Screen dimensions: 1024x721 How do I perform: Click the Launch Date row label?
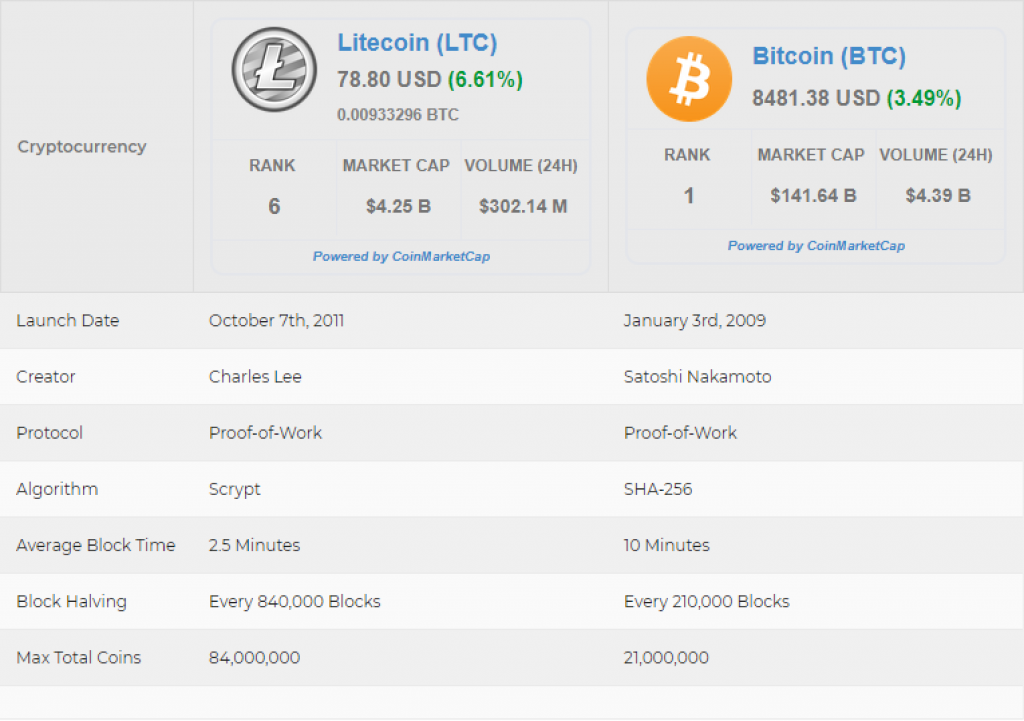68,321
